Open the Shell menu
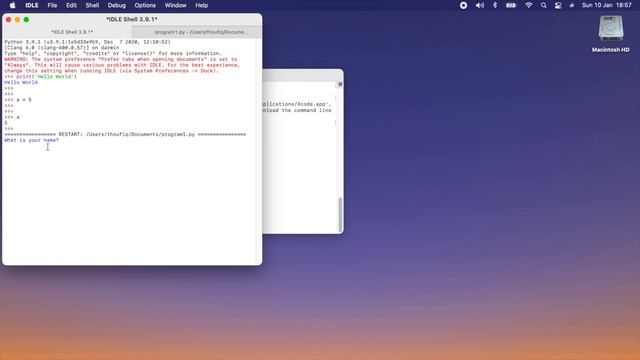This screenshot has height=360, width=640. click(x=92, y=5)
